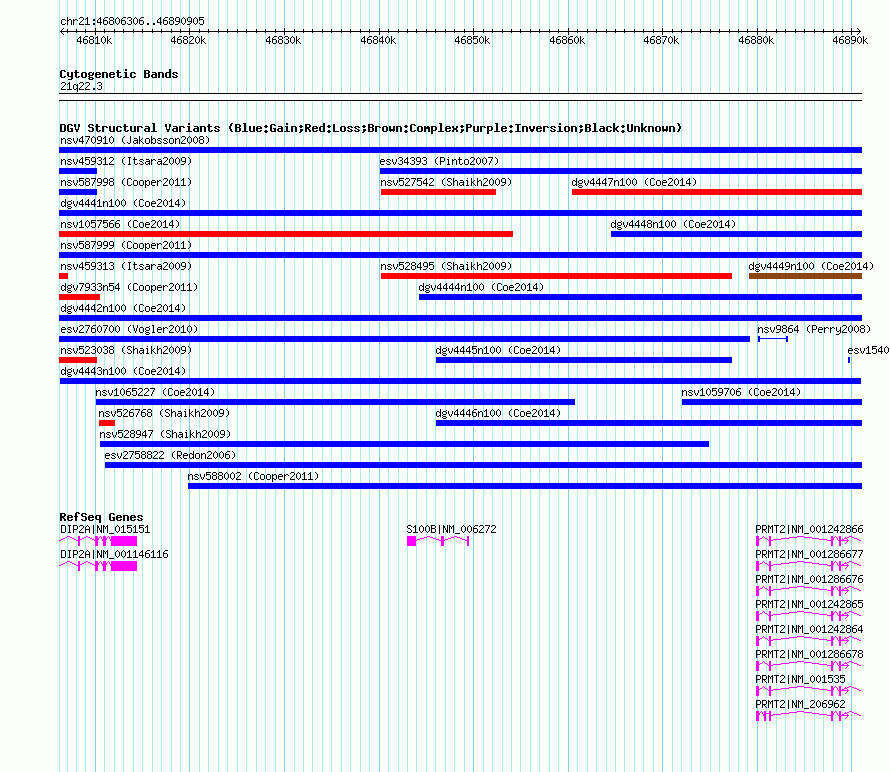Click the chr21:46806306..46890905 coordinate text
890x772 pixels.
pos(132,21)
